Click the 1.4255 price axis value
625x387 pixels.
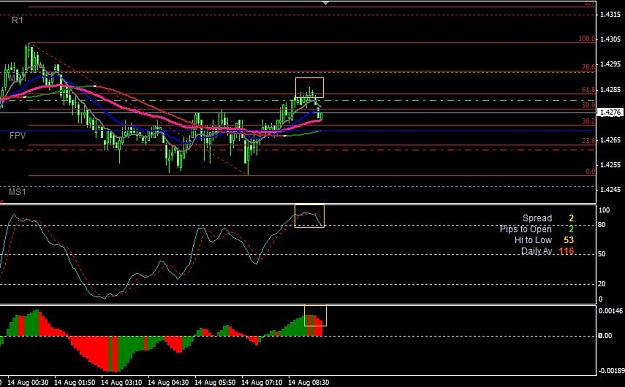coord(610,165)
